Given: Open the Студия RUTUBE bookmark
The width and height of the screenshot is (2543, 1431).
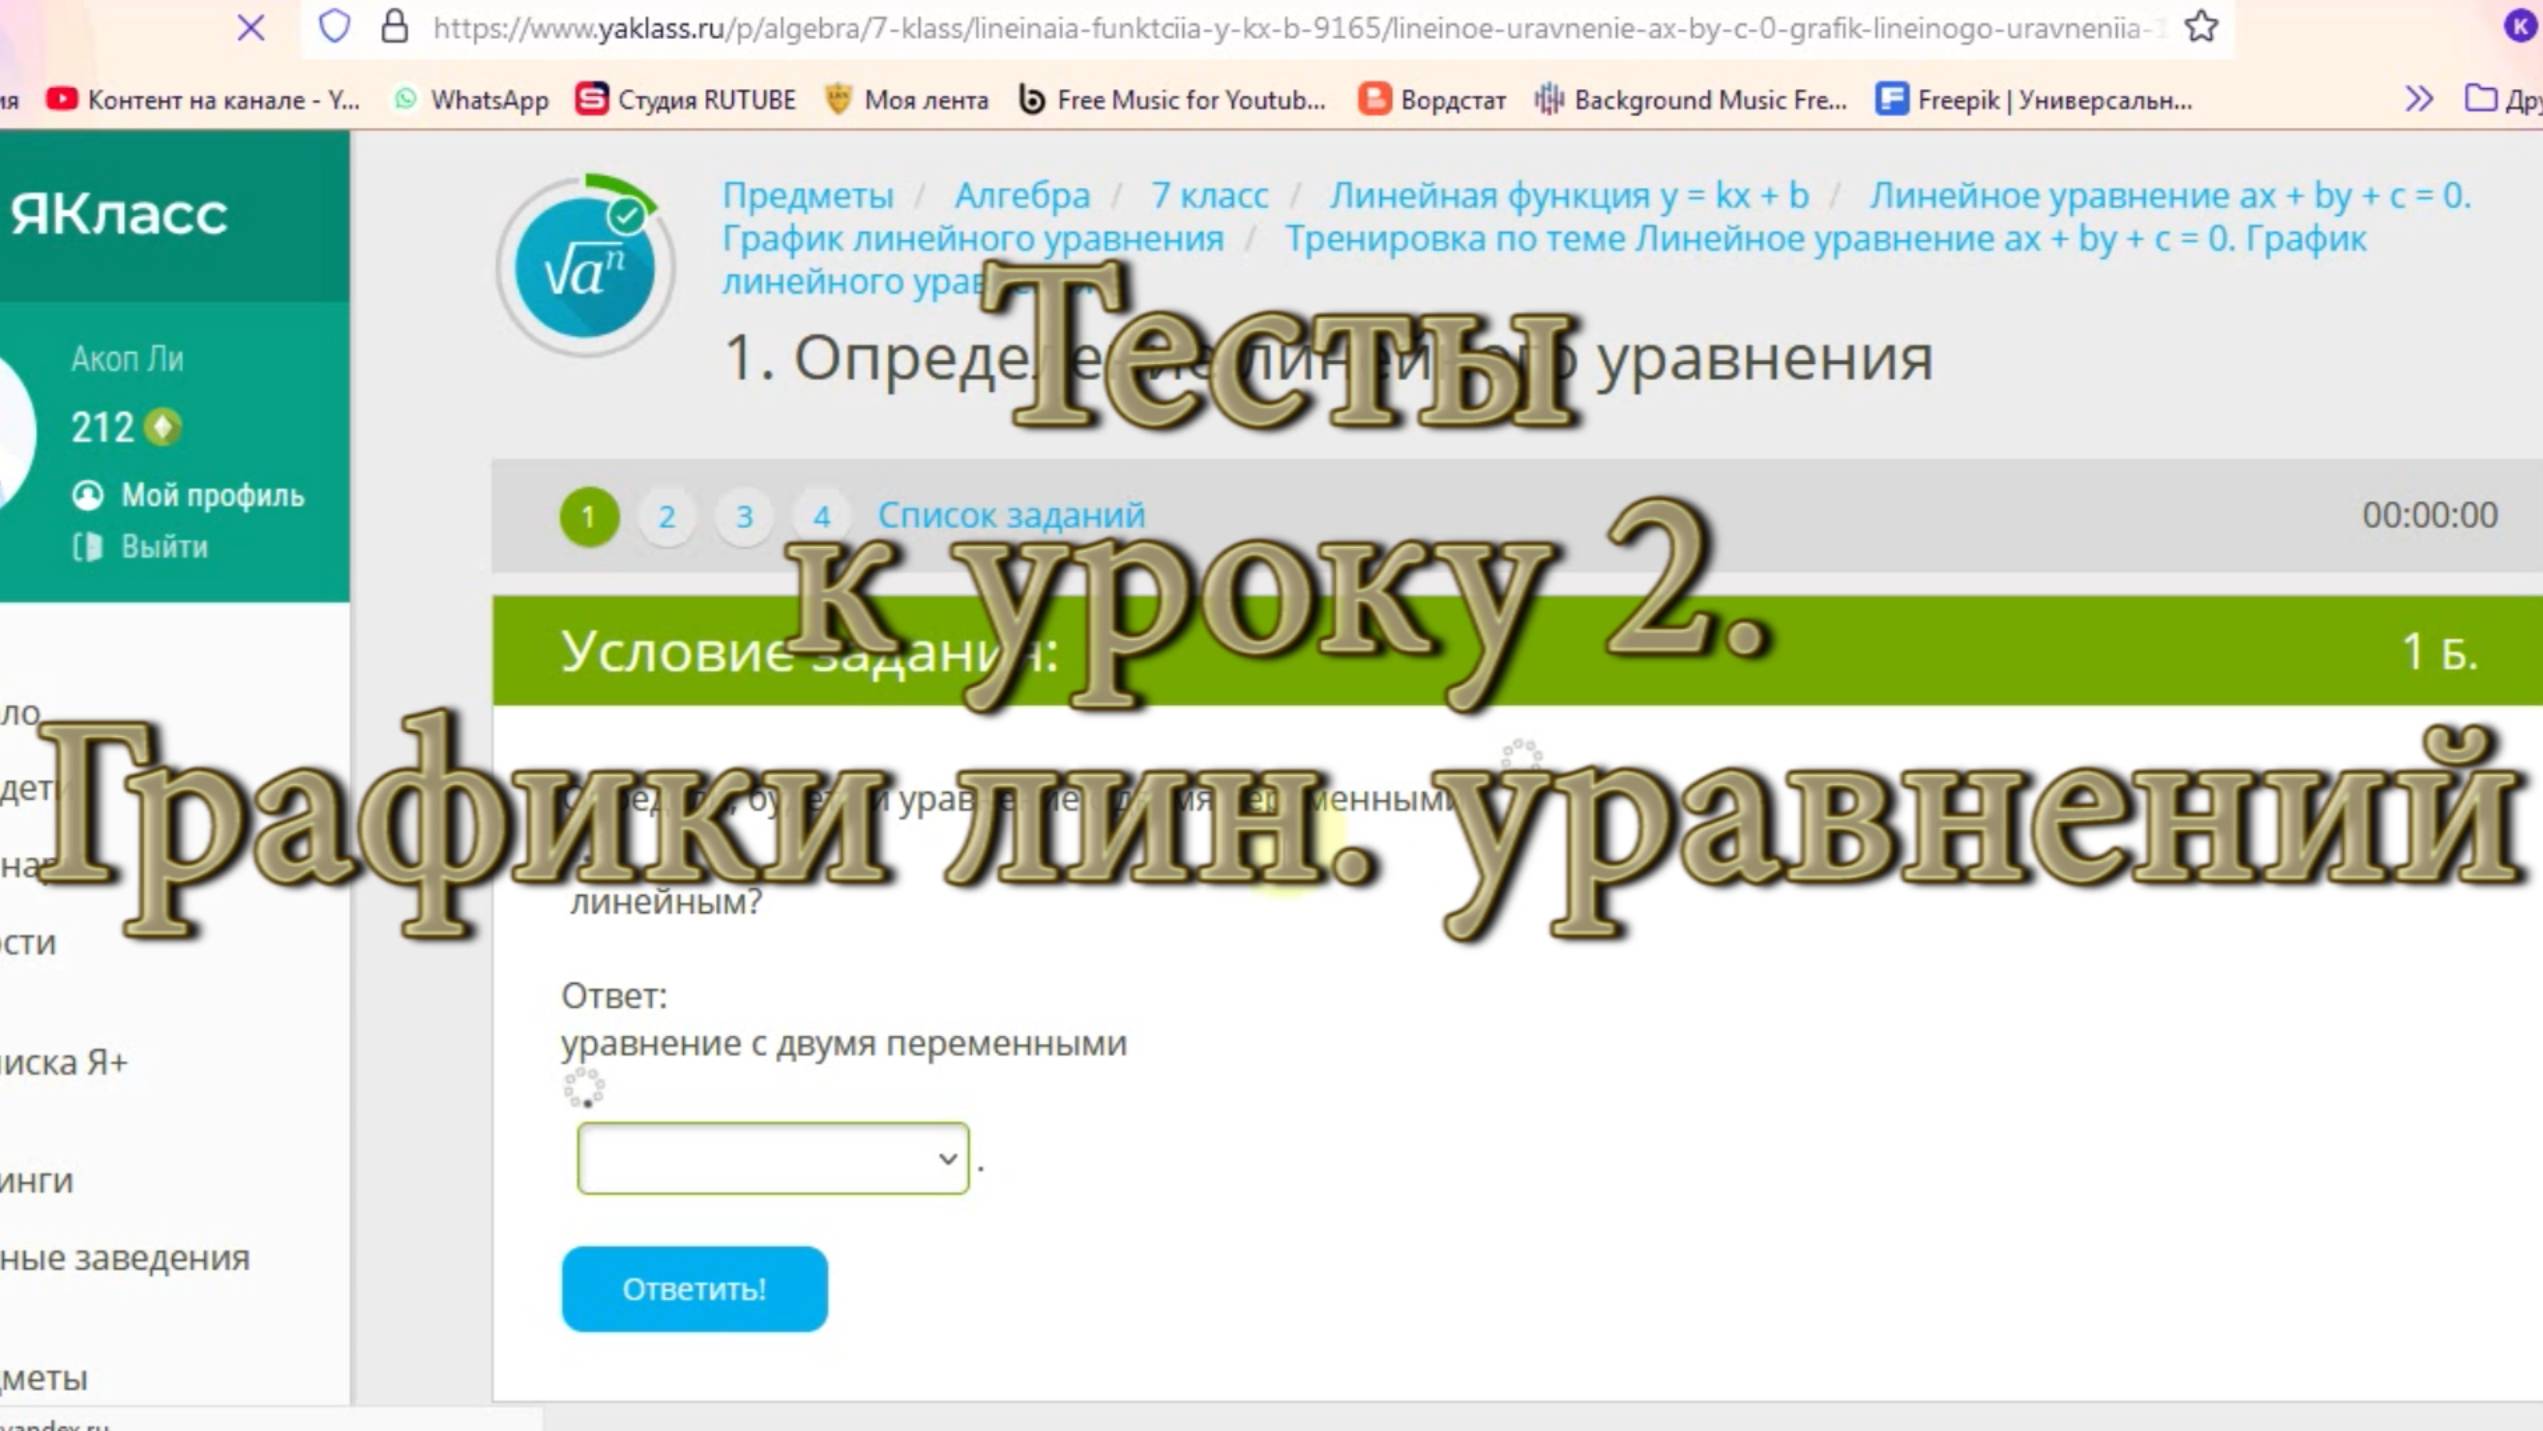Looking at the screenshot, I should 686,100.
